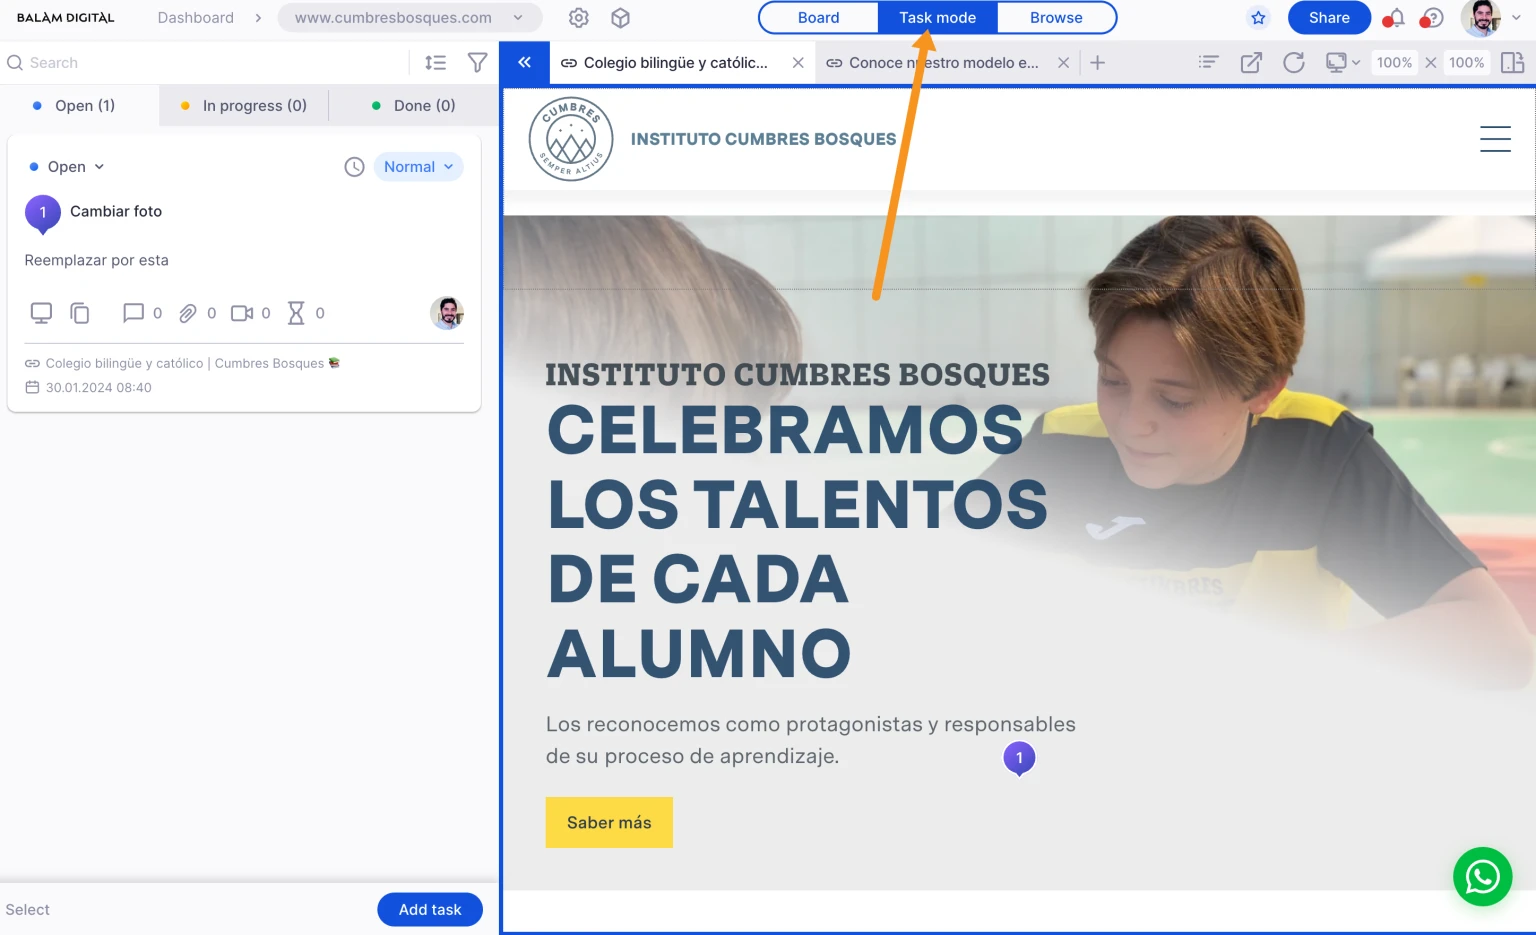Screen dimensions: 1536x935
Task: Show the In progress (0) tab
Action: pos(244,105)
